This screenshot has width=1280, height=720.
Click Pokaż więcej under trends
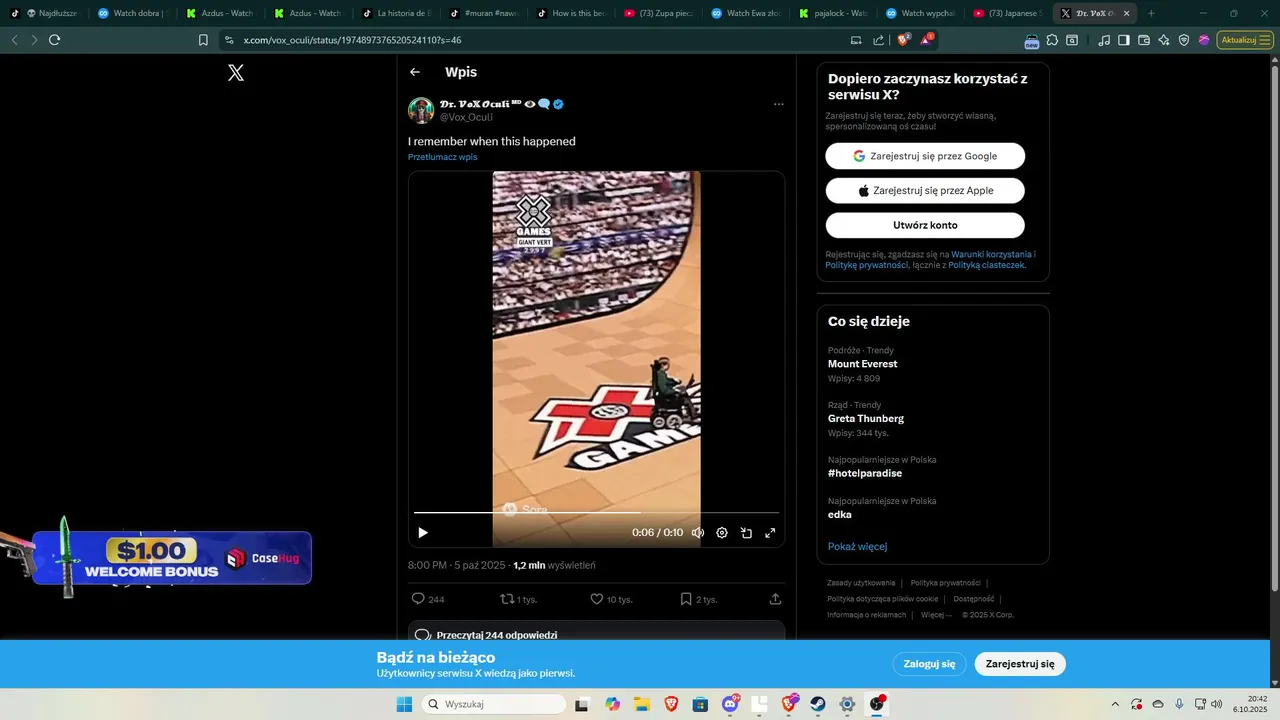pyautogui.click(x=857, y=546)
